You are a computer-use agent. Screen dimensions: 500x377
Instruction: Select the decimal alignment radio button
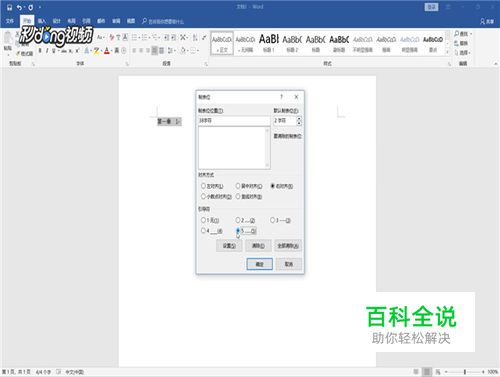(x=203, y=197)
